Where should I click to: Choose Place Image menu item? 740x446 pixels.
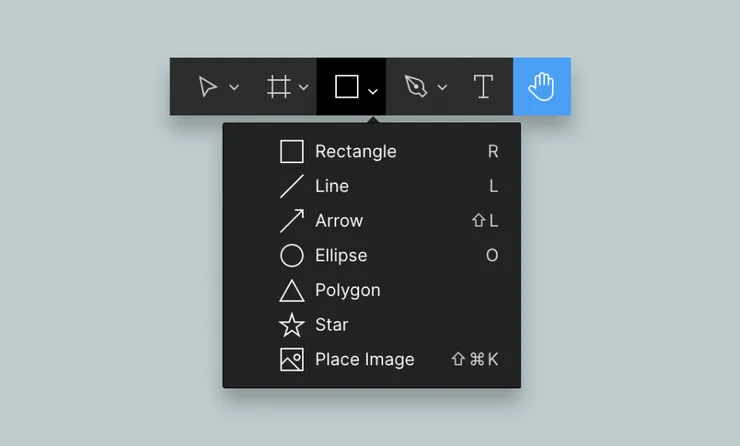tap(364, 360)
